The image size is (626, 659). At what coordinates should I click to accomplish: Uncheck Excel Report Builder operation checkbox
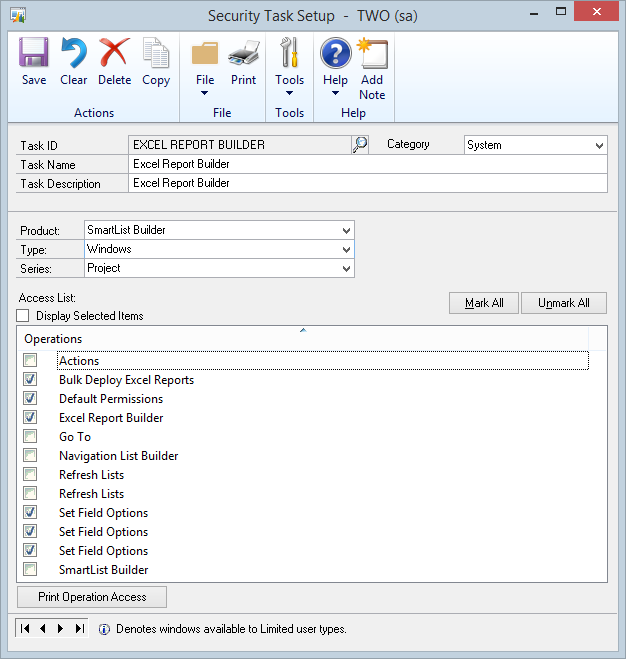coord(30,417)
